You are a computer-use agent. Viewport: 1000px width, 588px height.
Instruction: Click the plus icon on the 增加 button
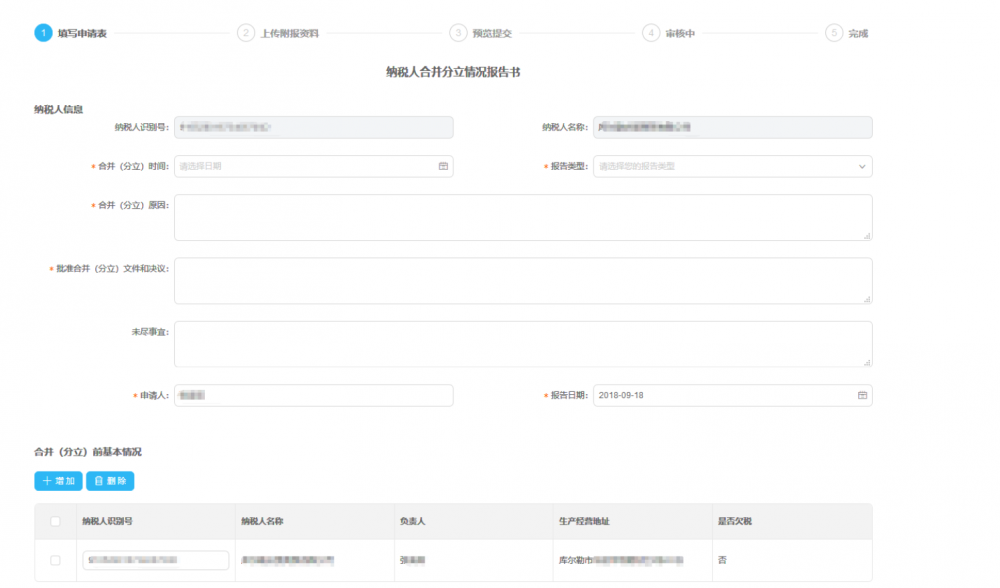click(x=47, y=481)
